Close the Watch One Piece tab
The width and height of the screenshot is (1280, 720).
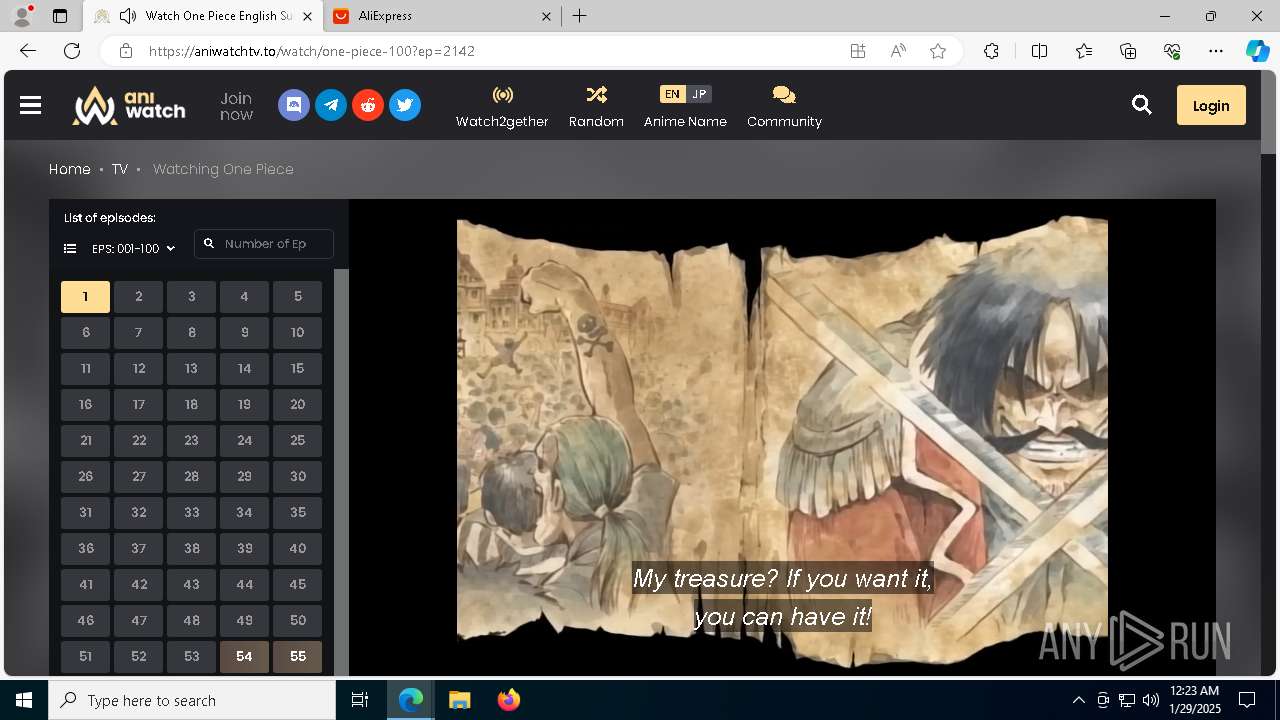tap(307, 16)
